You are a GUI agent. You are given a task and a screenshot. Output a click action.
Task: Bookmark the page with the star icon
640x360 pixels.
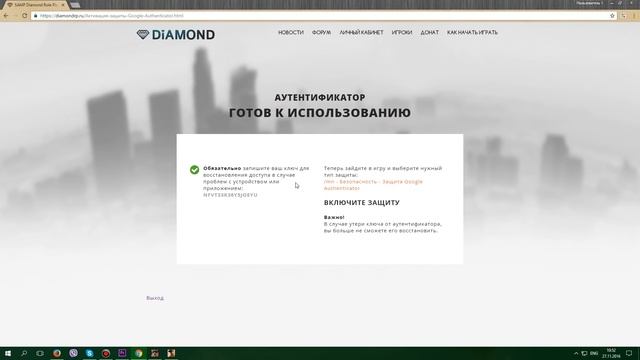point(612,16)
